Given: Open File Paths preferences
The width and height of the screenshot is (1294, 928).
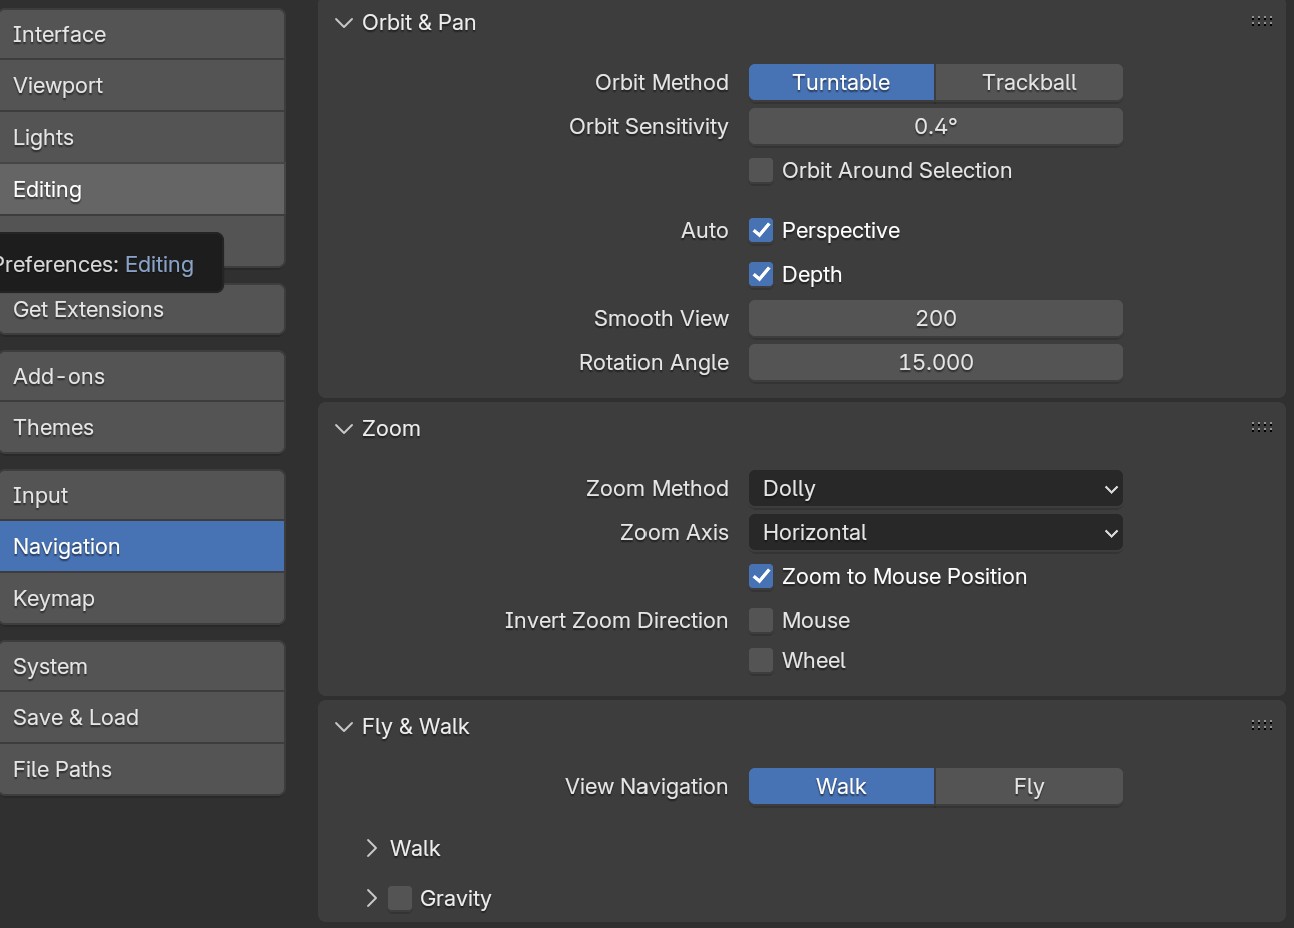Looking at the screenshot, I should pyautogui.click(x=142, y=770).
